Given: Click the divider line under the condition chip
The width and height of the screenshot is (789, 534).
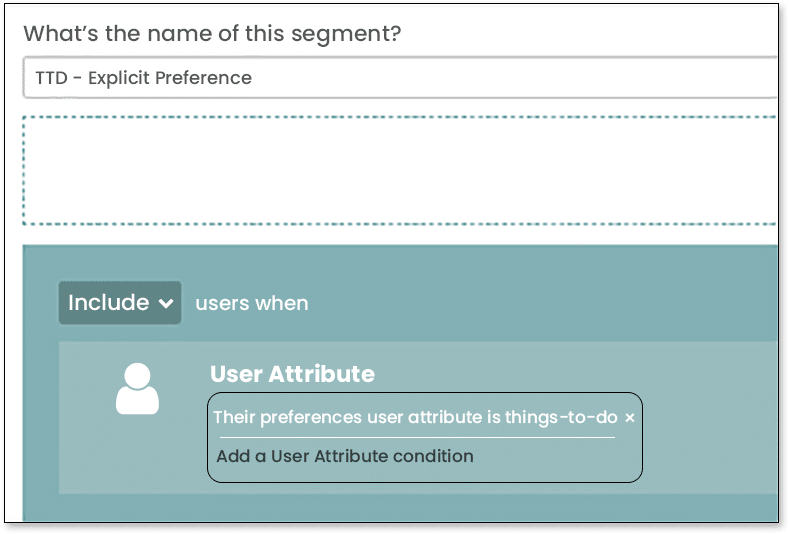Looking at the screenshot, I should click(417, 437).
